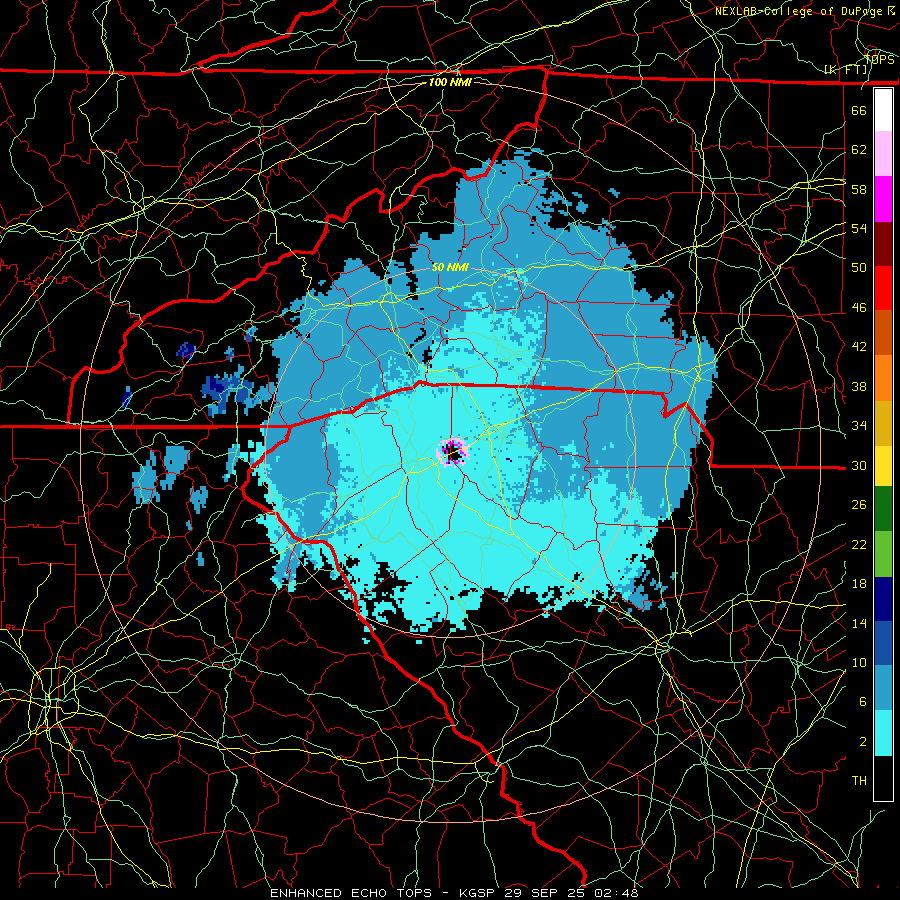Click the legend value '26'

(x=859, y=505)
